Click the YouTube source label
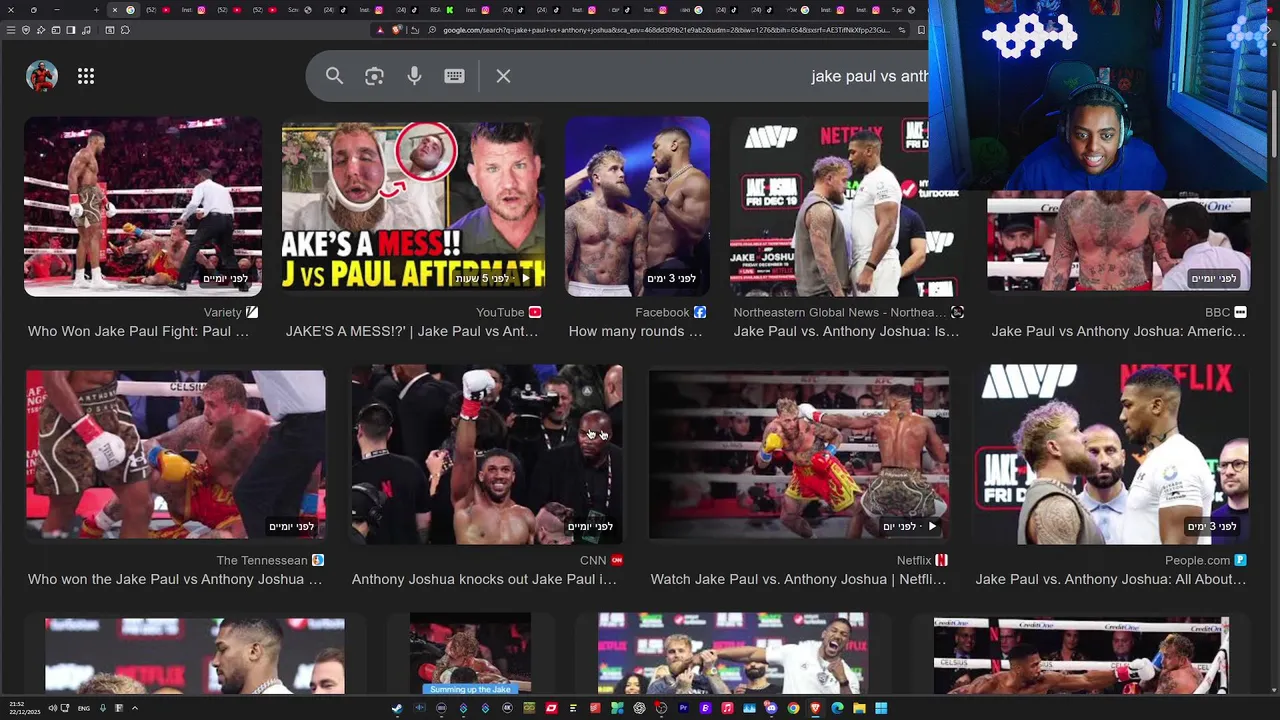The width and height of the screenshot is (1280, 720). tap(500, 312)
